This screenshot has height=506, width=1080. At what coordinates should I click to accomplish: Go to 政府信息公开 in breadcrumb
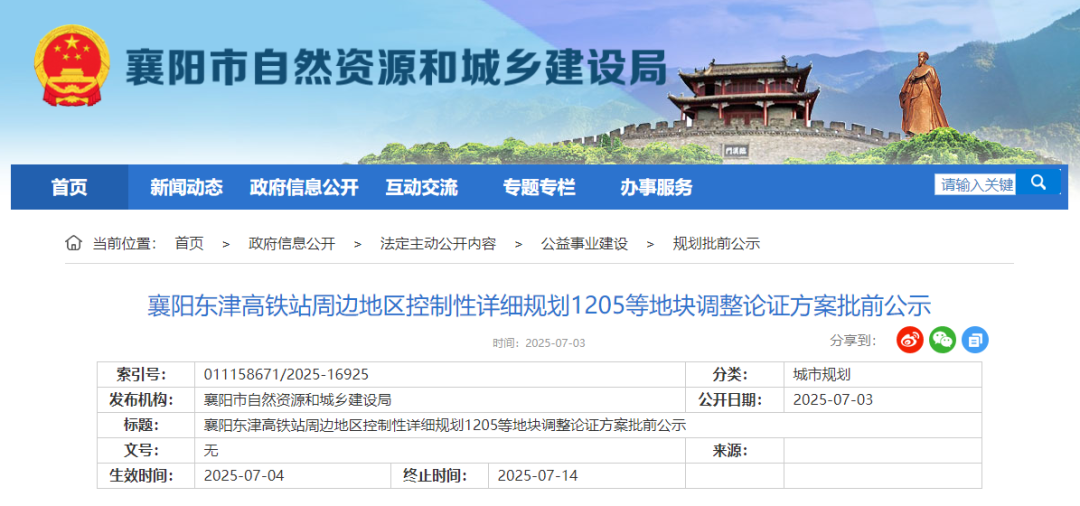292,244
